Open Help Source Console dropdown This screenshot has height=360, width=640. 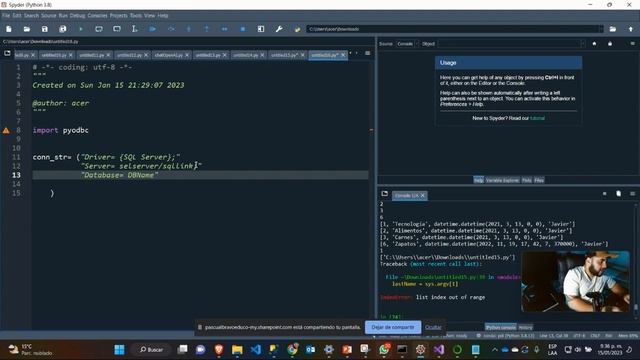(407, 44)
